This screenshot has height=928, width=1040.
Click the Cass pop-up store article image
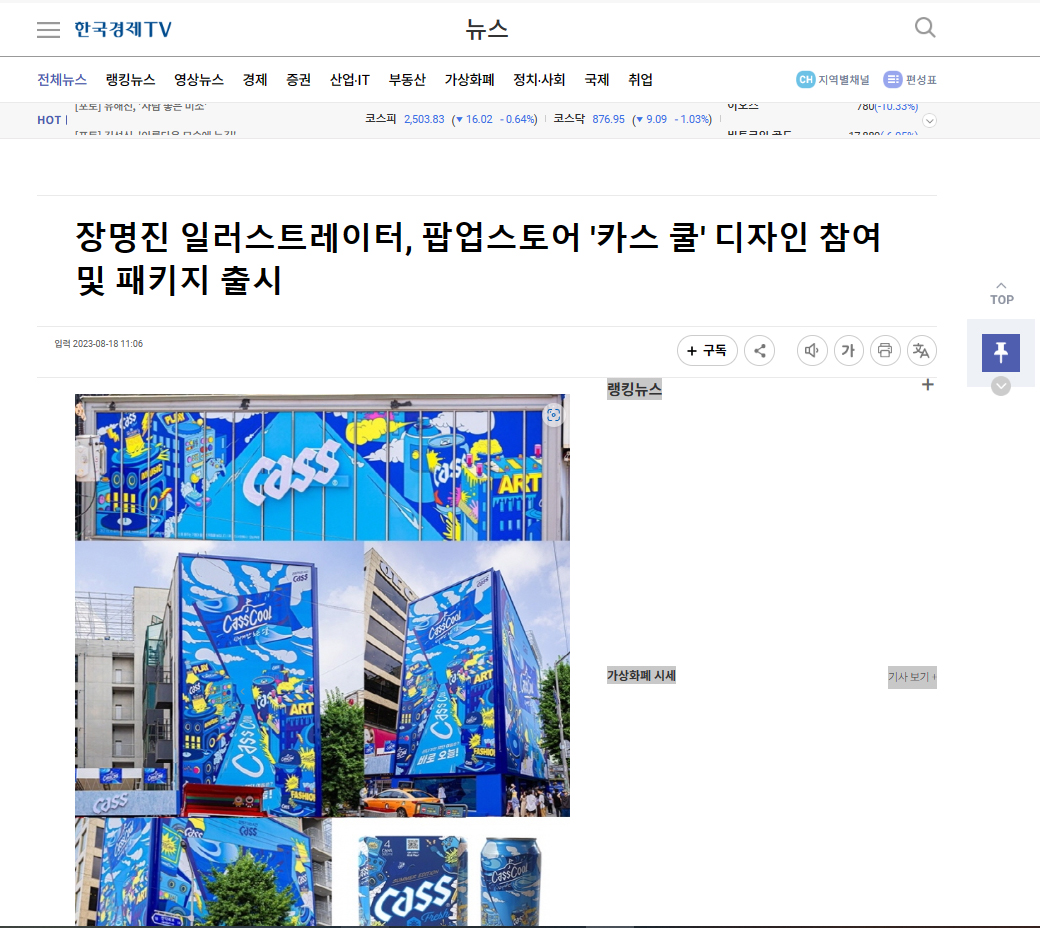(322, 660)
